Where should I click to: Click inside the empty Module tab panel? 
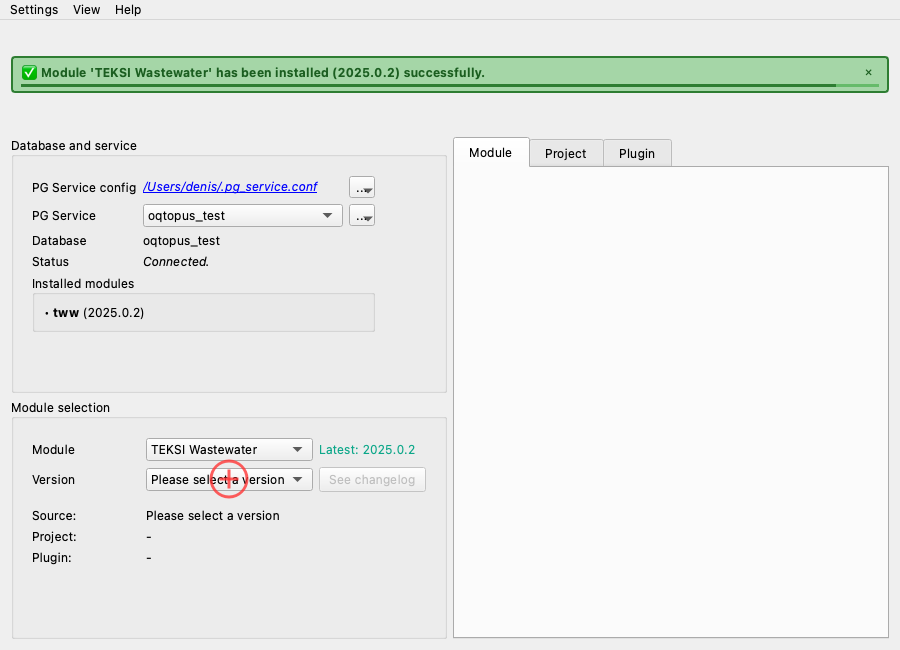click(670, 400)
